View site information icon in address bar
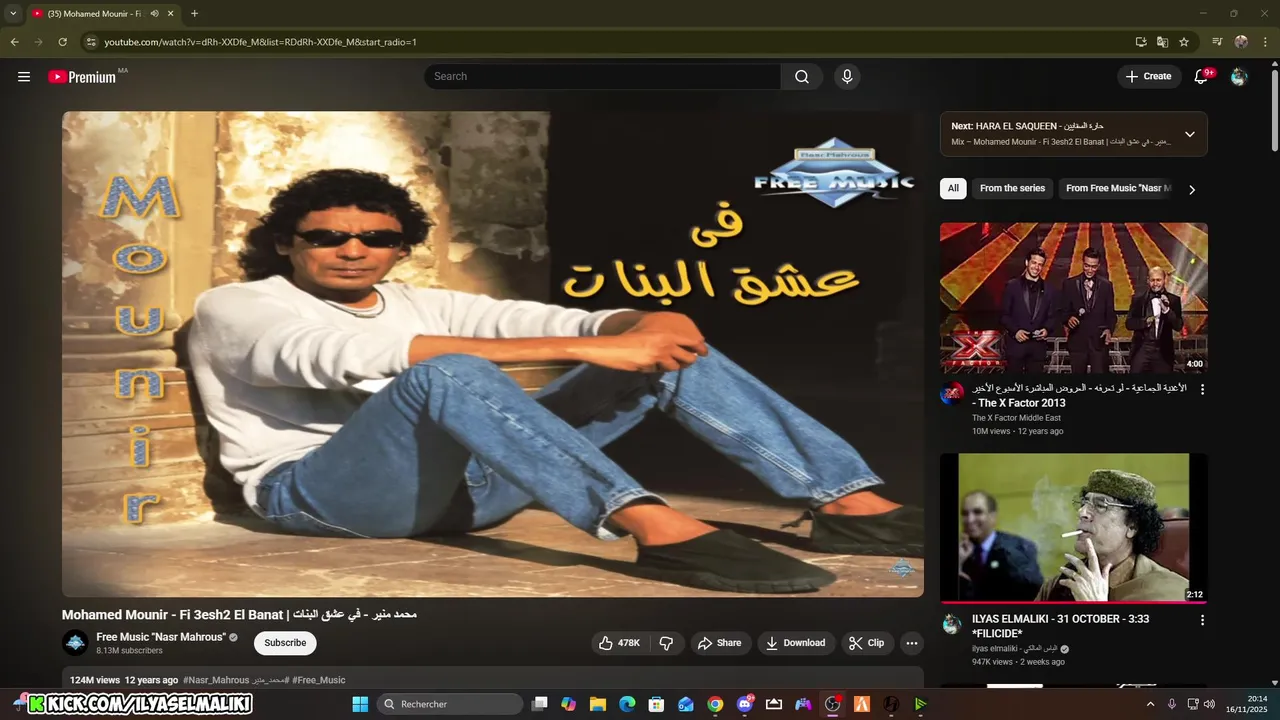Viewport: 1280px width, 720px height. pyautogui.click(x=90, y=42)
